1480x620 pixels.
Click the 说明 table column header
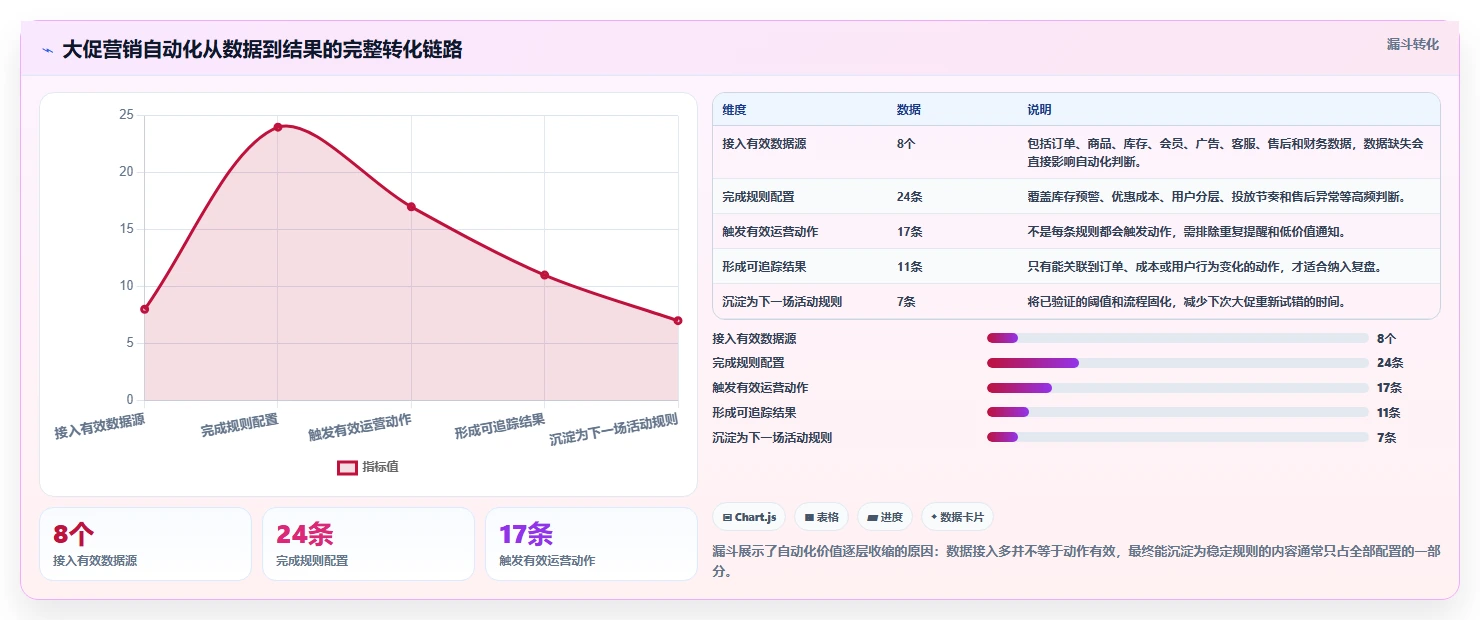click(x=1039, y=110)
